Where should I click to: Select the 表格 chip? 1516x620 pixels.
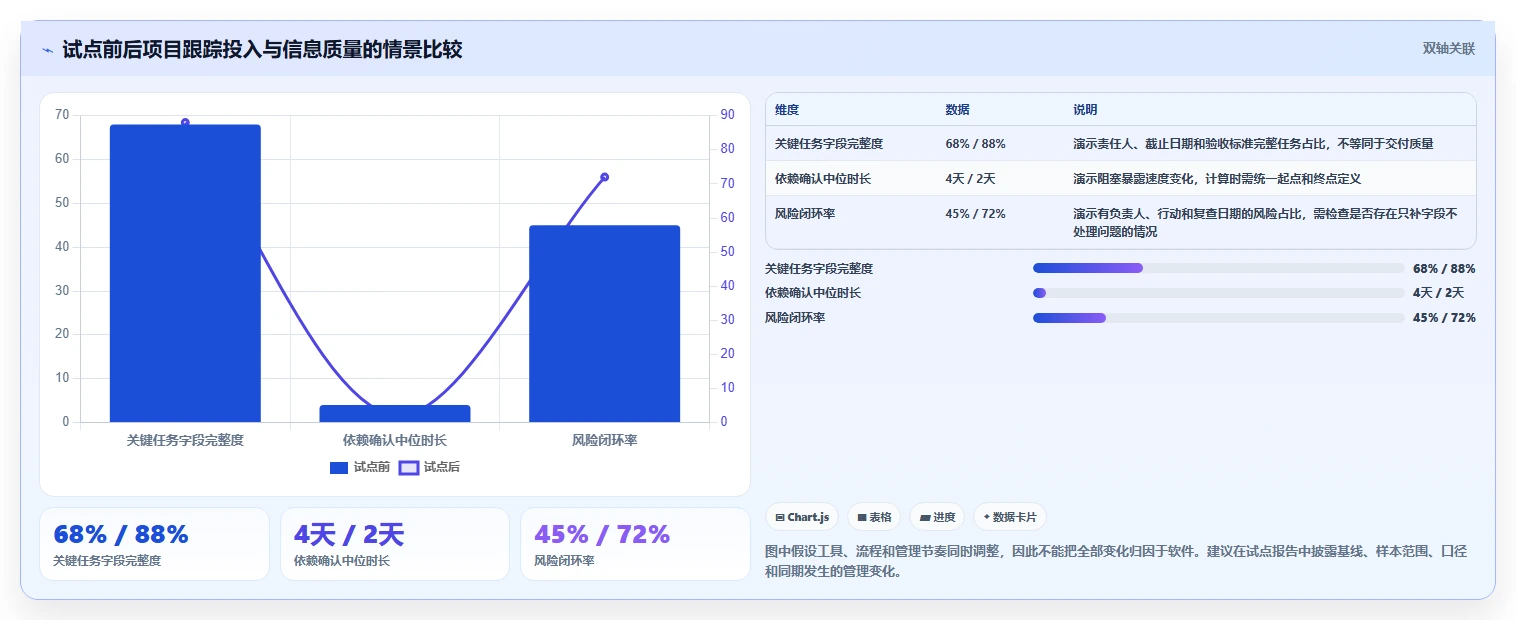pyautogui.click(x=874, y=517)
